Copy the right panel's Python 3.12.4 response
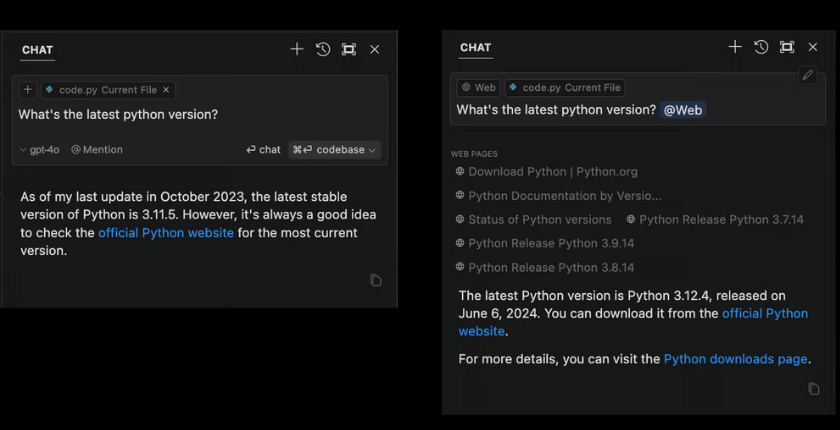Viewport: 840px width, 430px height. [x=813, y=388]
